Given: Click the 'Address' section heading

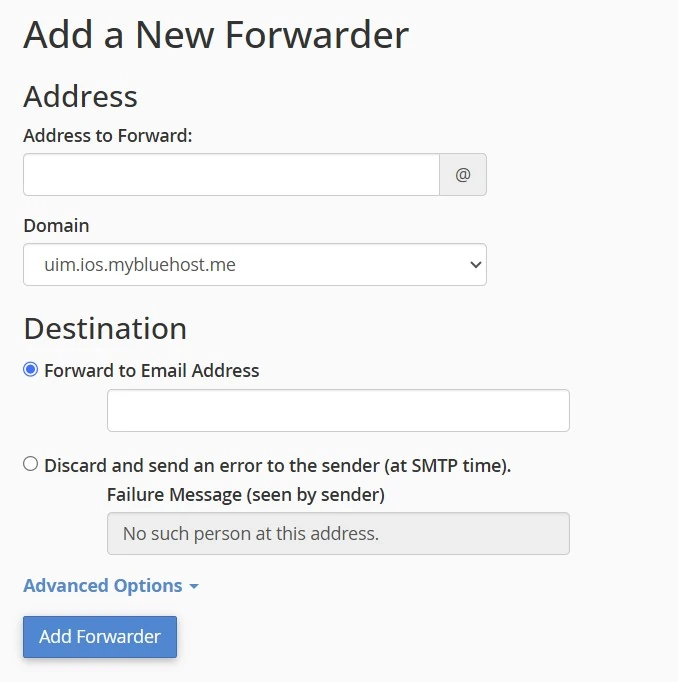Looking at the screenshot, I should pyautogui.click(x=80, y=96).
